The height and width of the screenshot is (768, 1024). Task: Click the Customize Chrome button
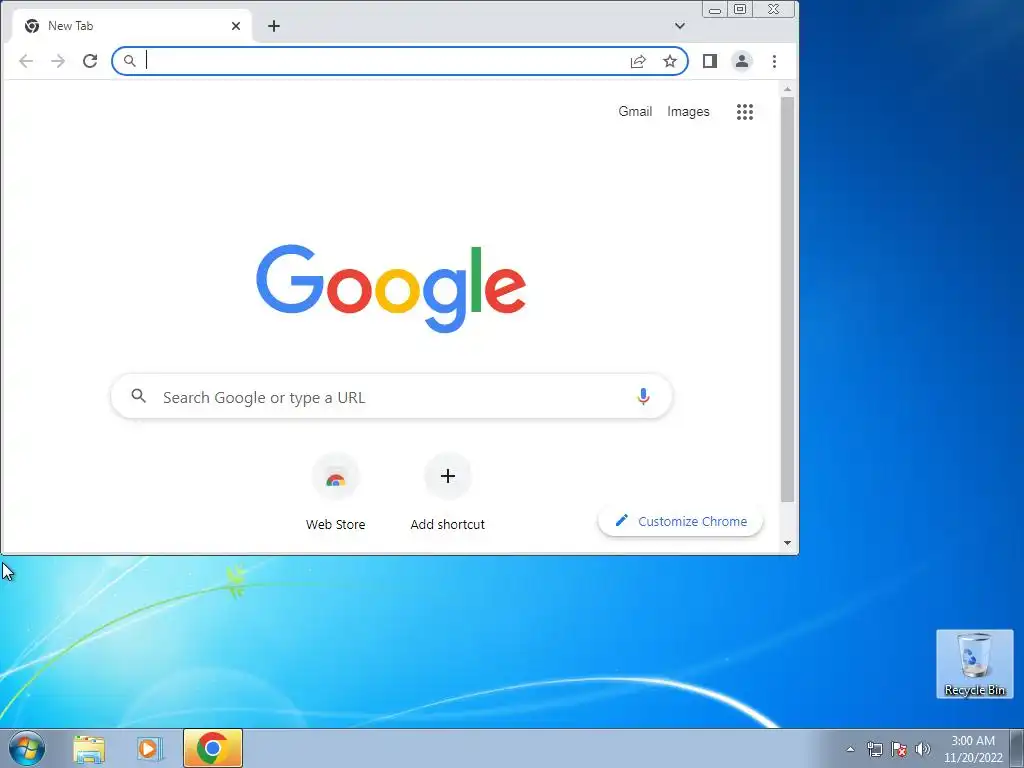(680, 521)
